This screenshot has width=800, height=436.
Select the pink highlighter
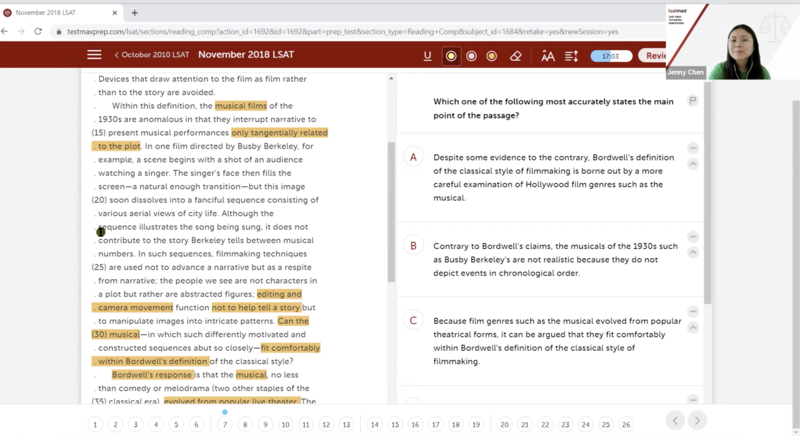(471, 56)
